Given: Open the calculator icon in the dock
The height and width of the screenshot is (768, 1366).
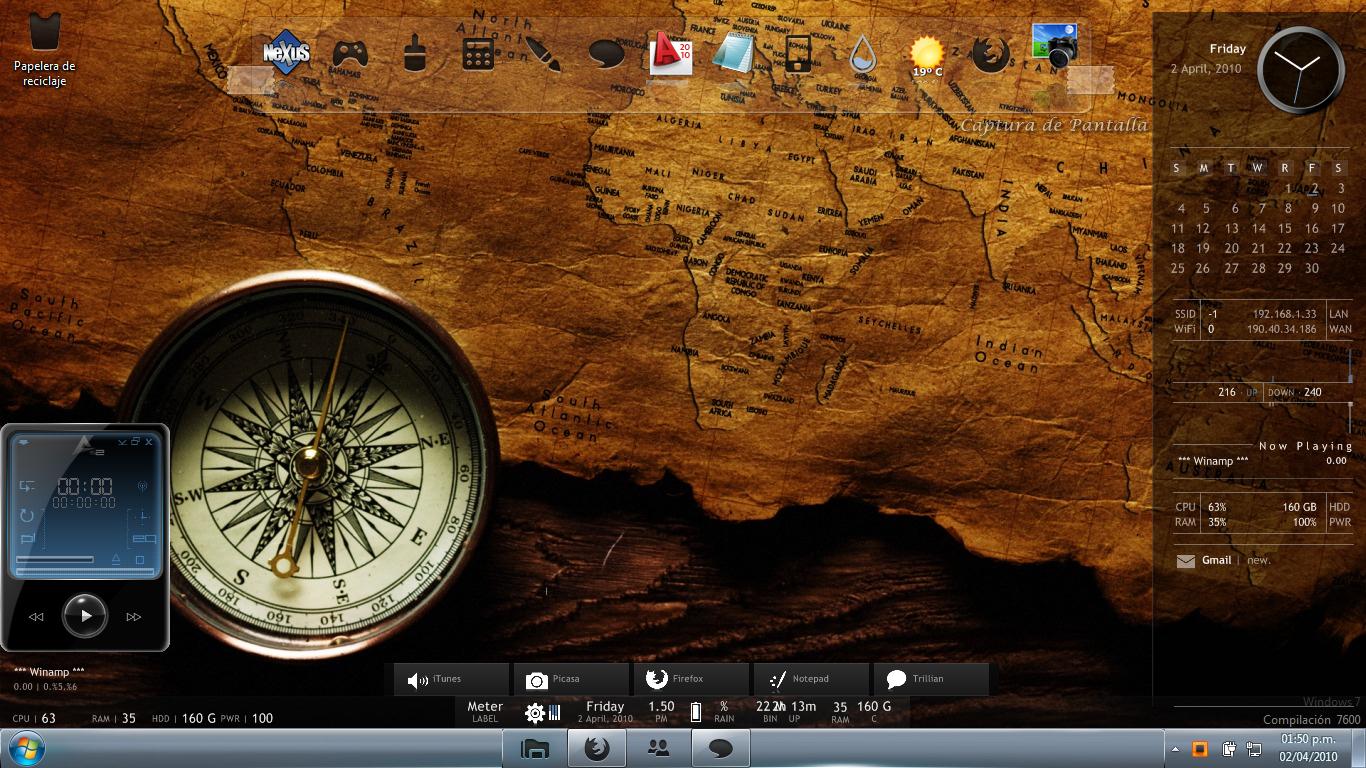Looking at the screenshot, I should tap(478, 53).
